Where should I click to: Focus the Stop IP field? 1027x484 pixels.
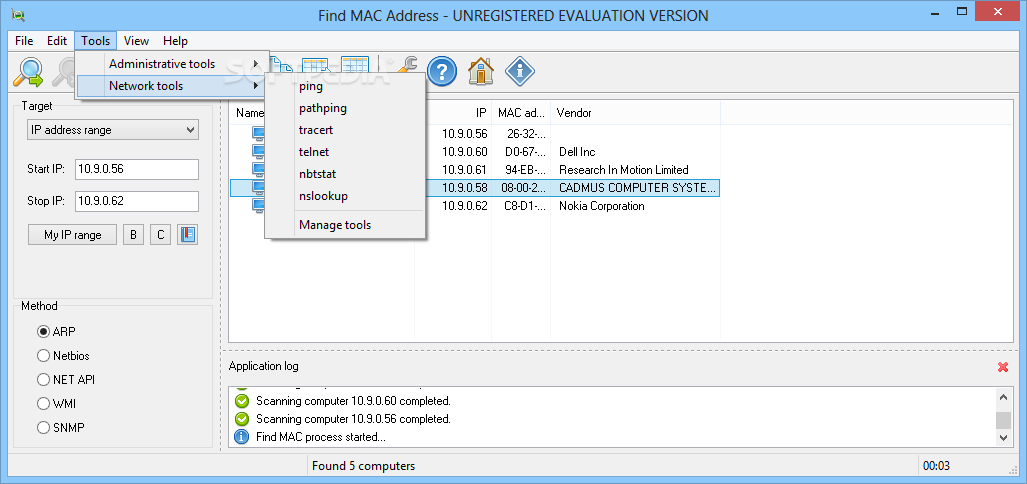(136, 201)
